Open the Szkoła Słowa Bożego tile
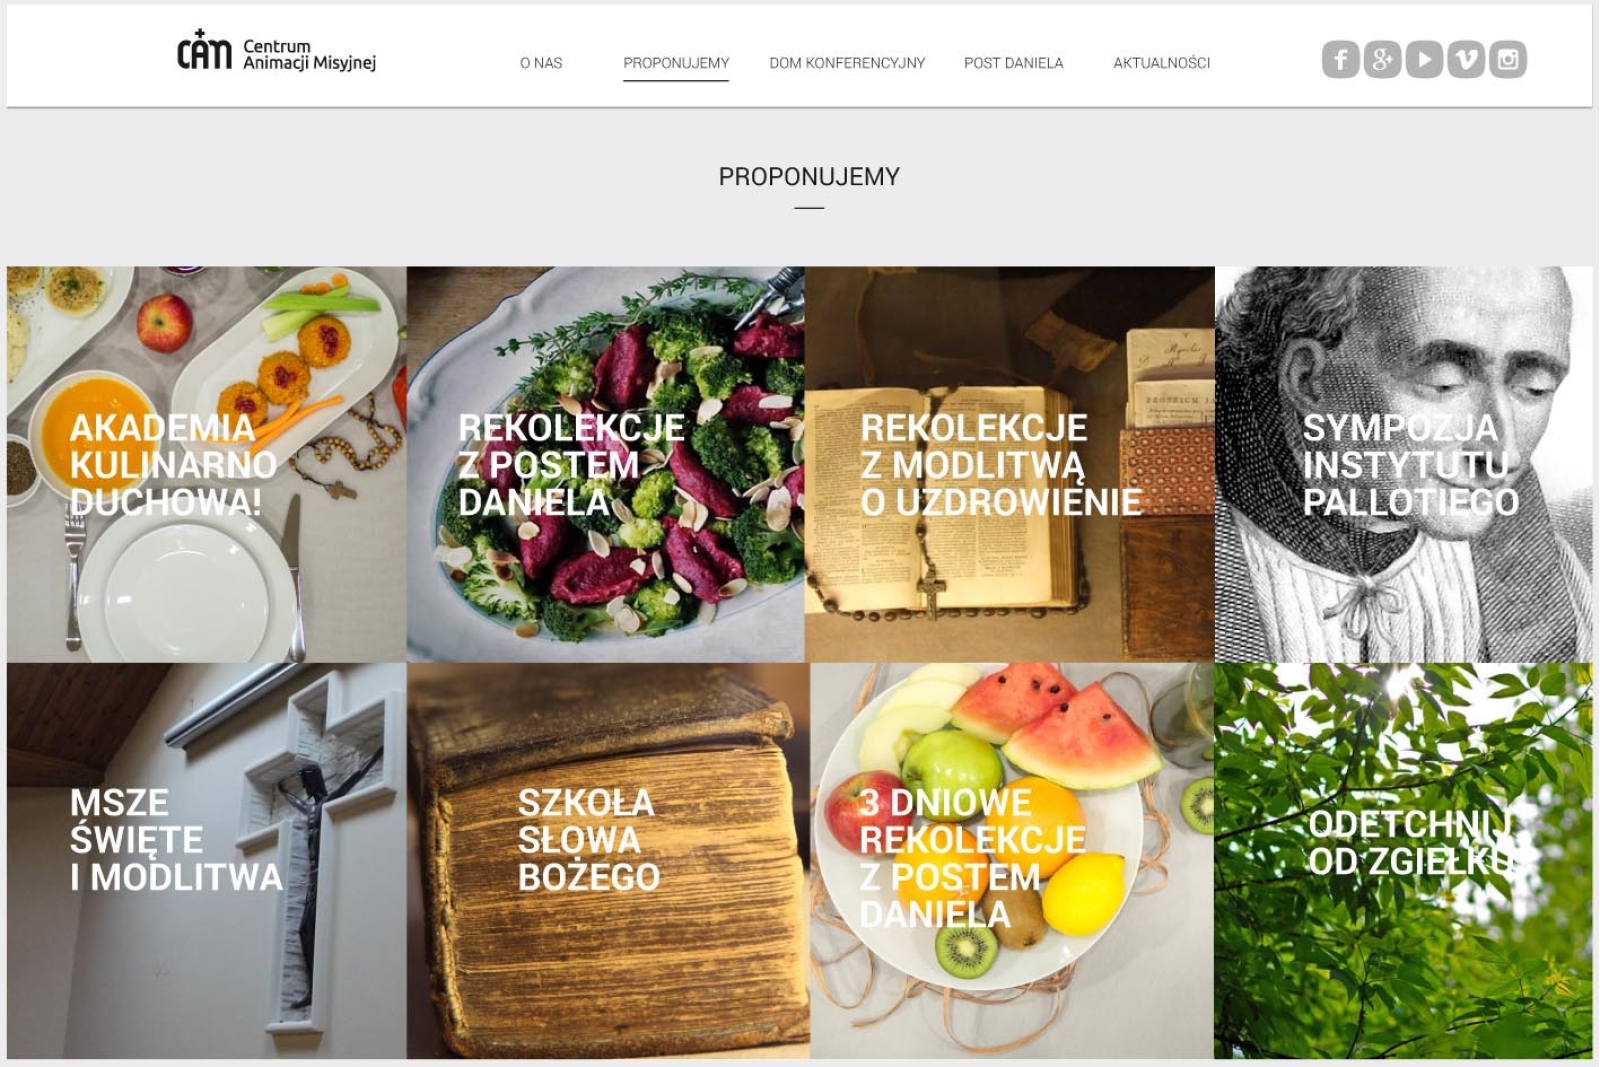This screenshot has width=1600, height=1067. tap(608, 860)
